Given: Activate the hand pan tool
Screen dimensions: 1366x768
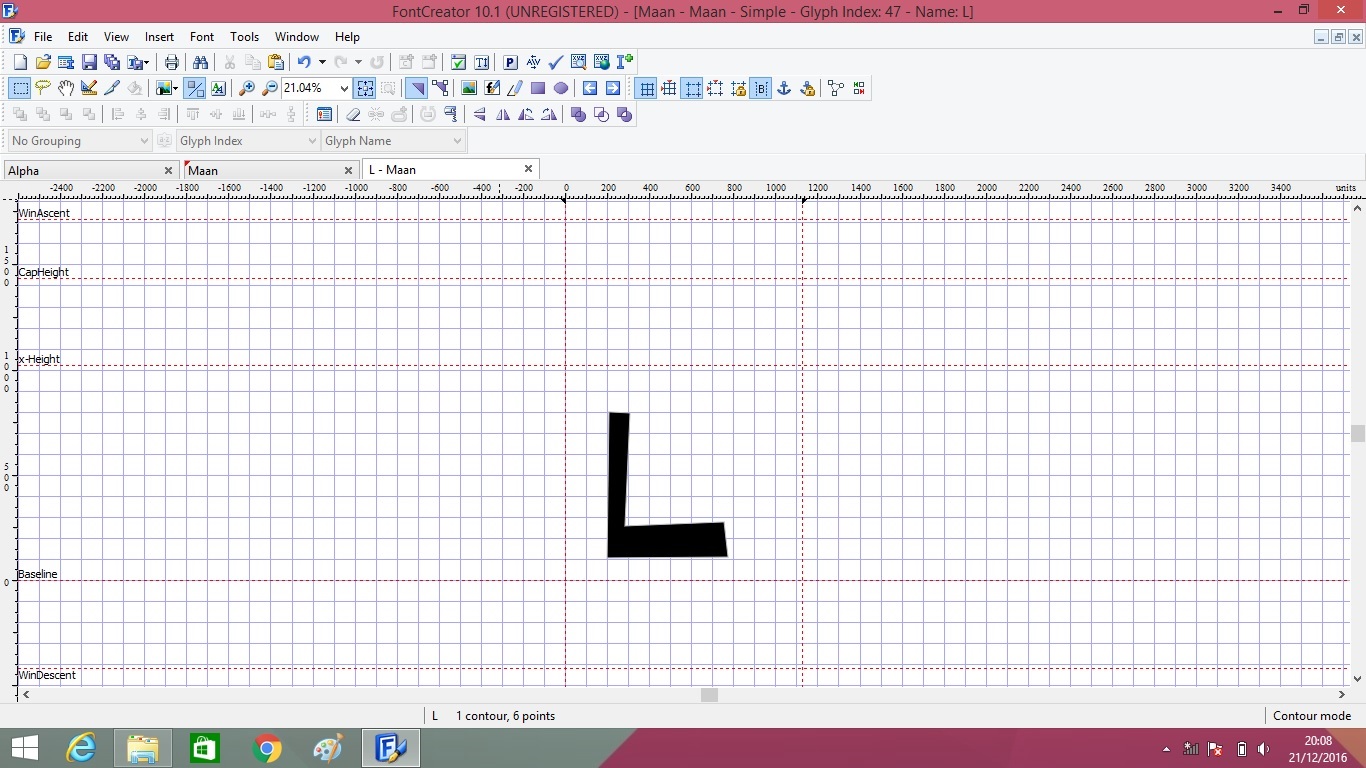Looking at the screenshot, I should pos(66,88).
